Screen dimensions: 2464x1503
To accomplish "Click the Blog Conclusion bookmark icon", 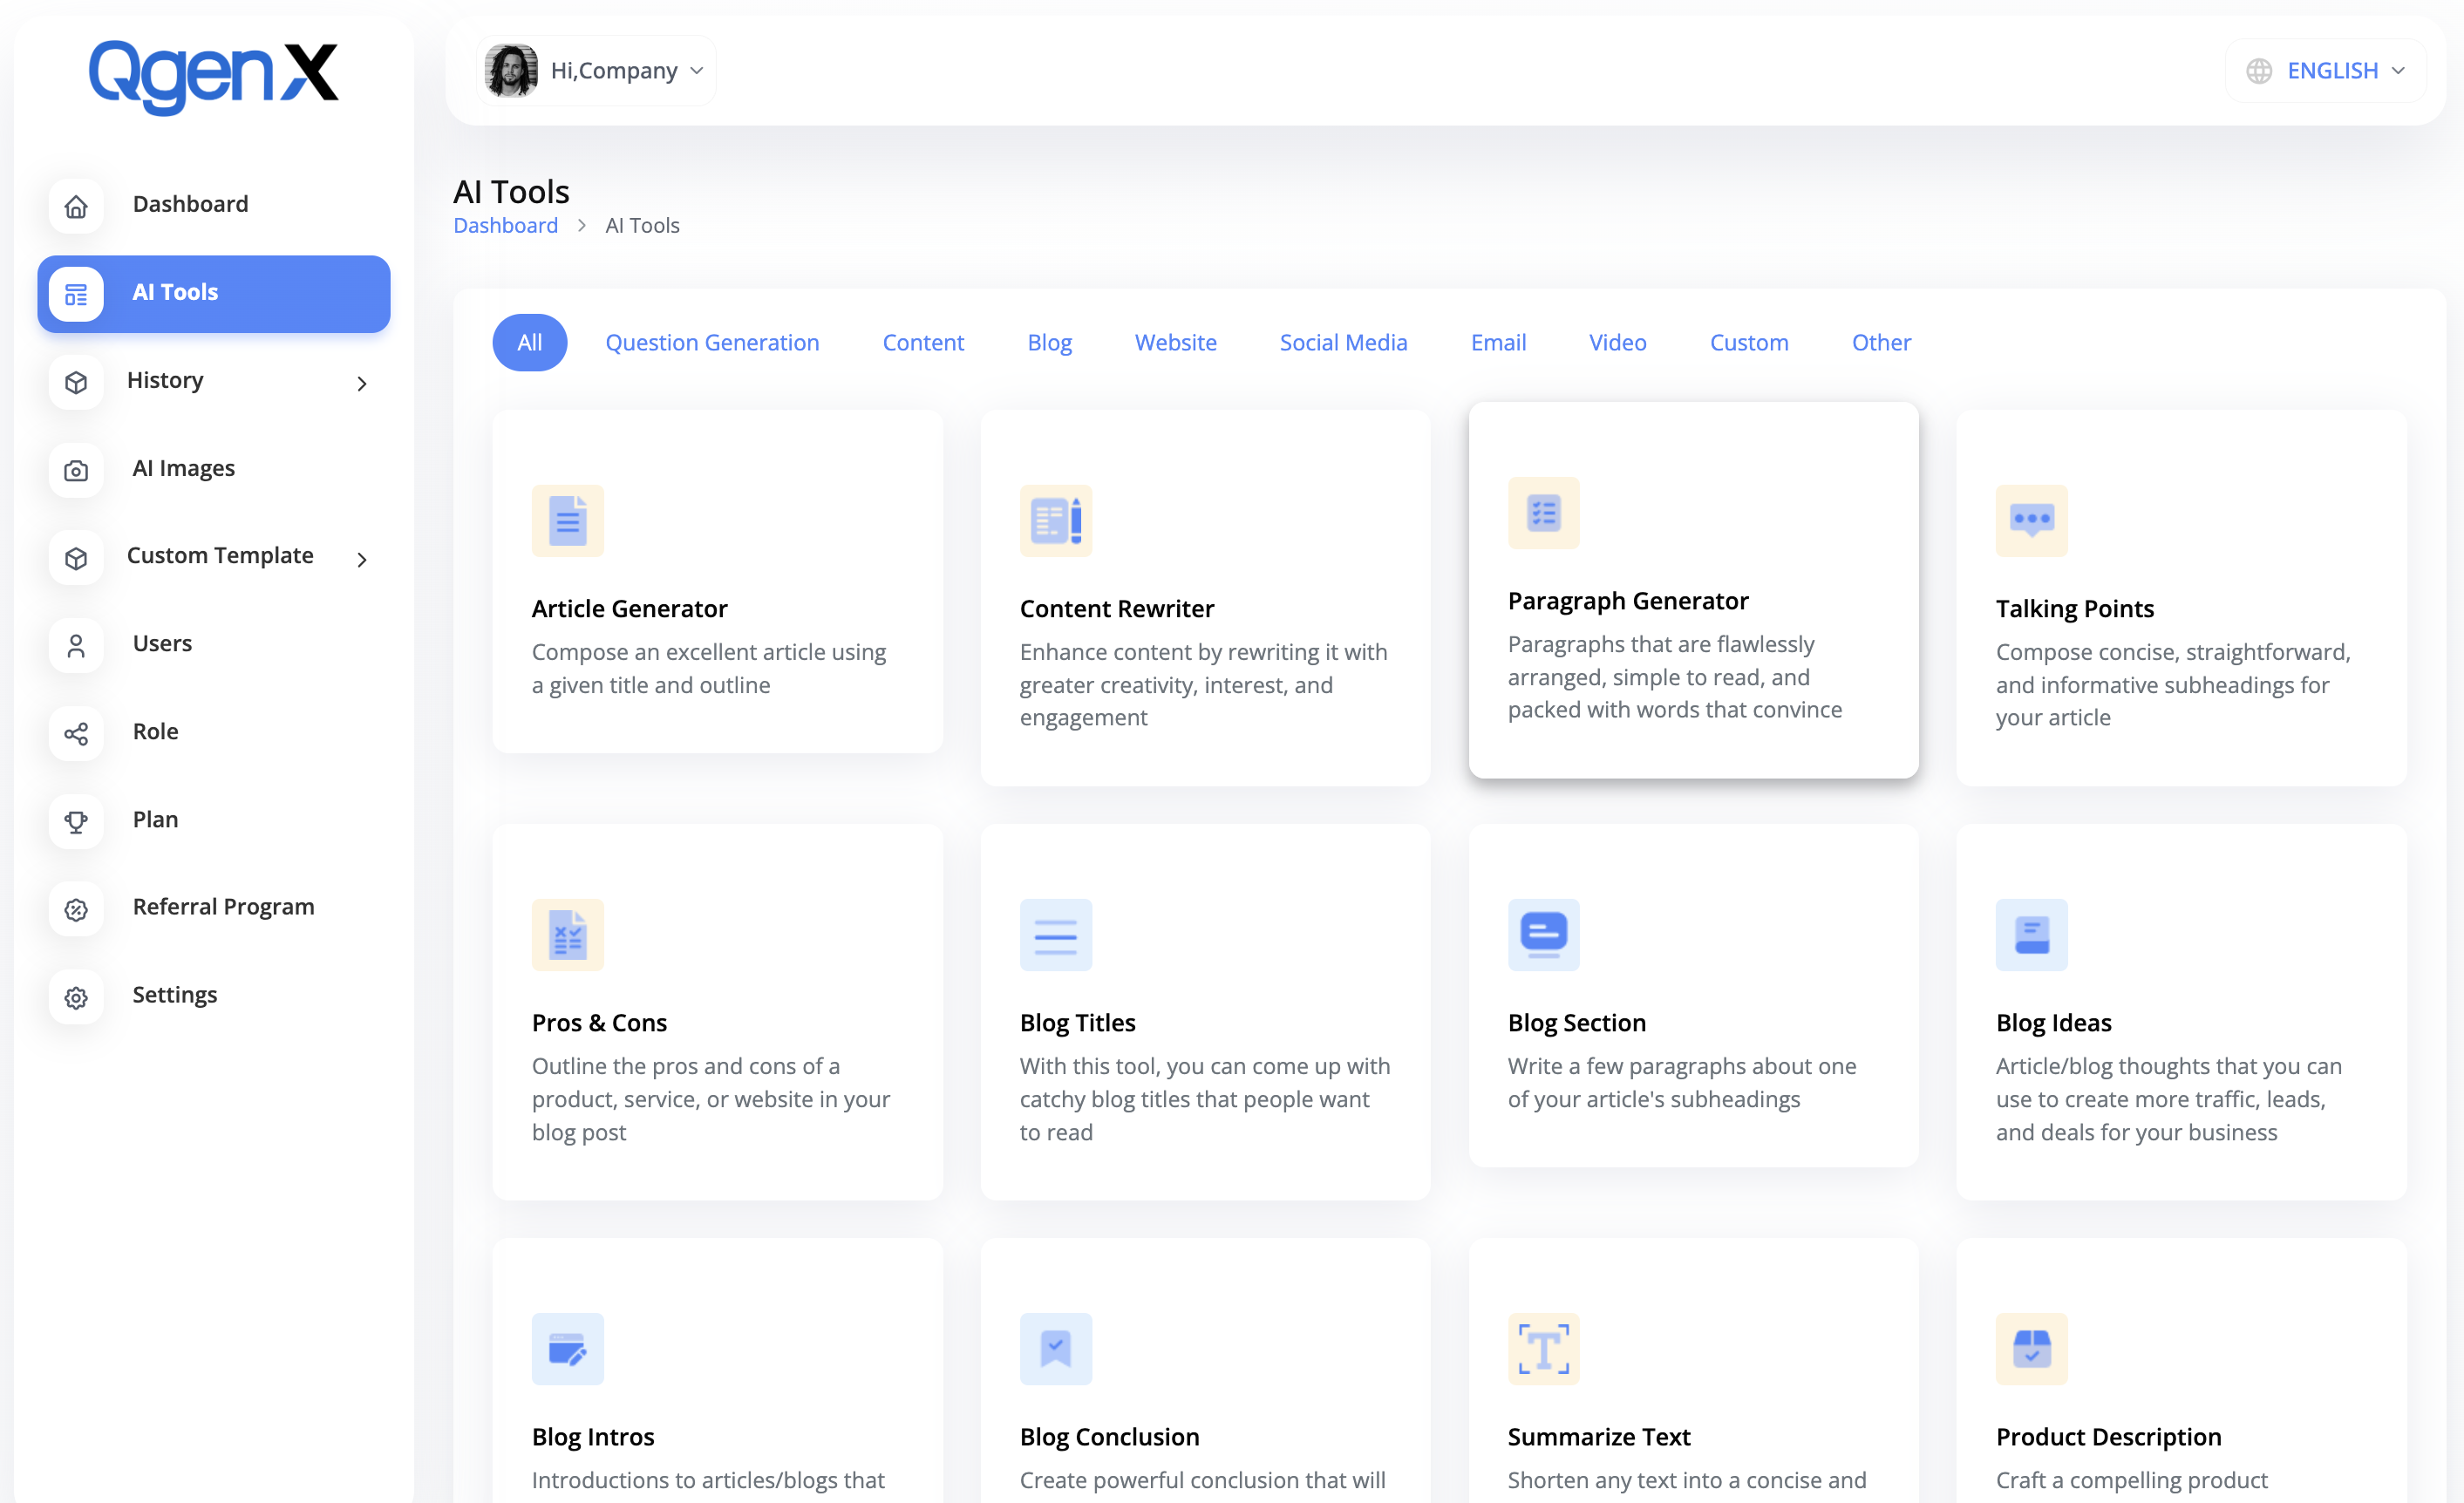I will (1055, 1348).
